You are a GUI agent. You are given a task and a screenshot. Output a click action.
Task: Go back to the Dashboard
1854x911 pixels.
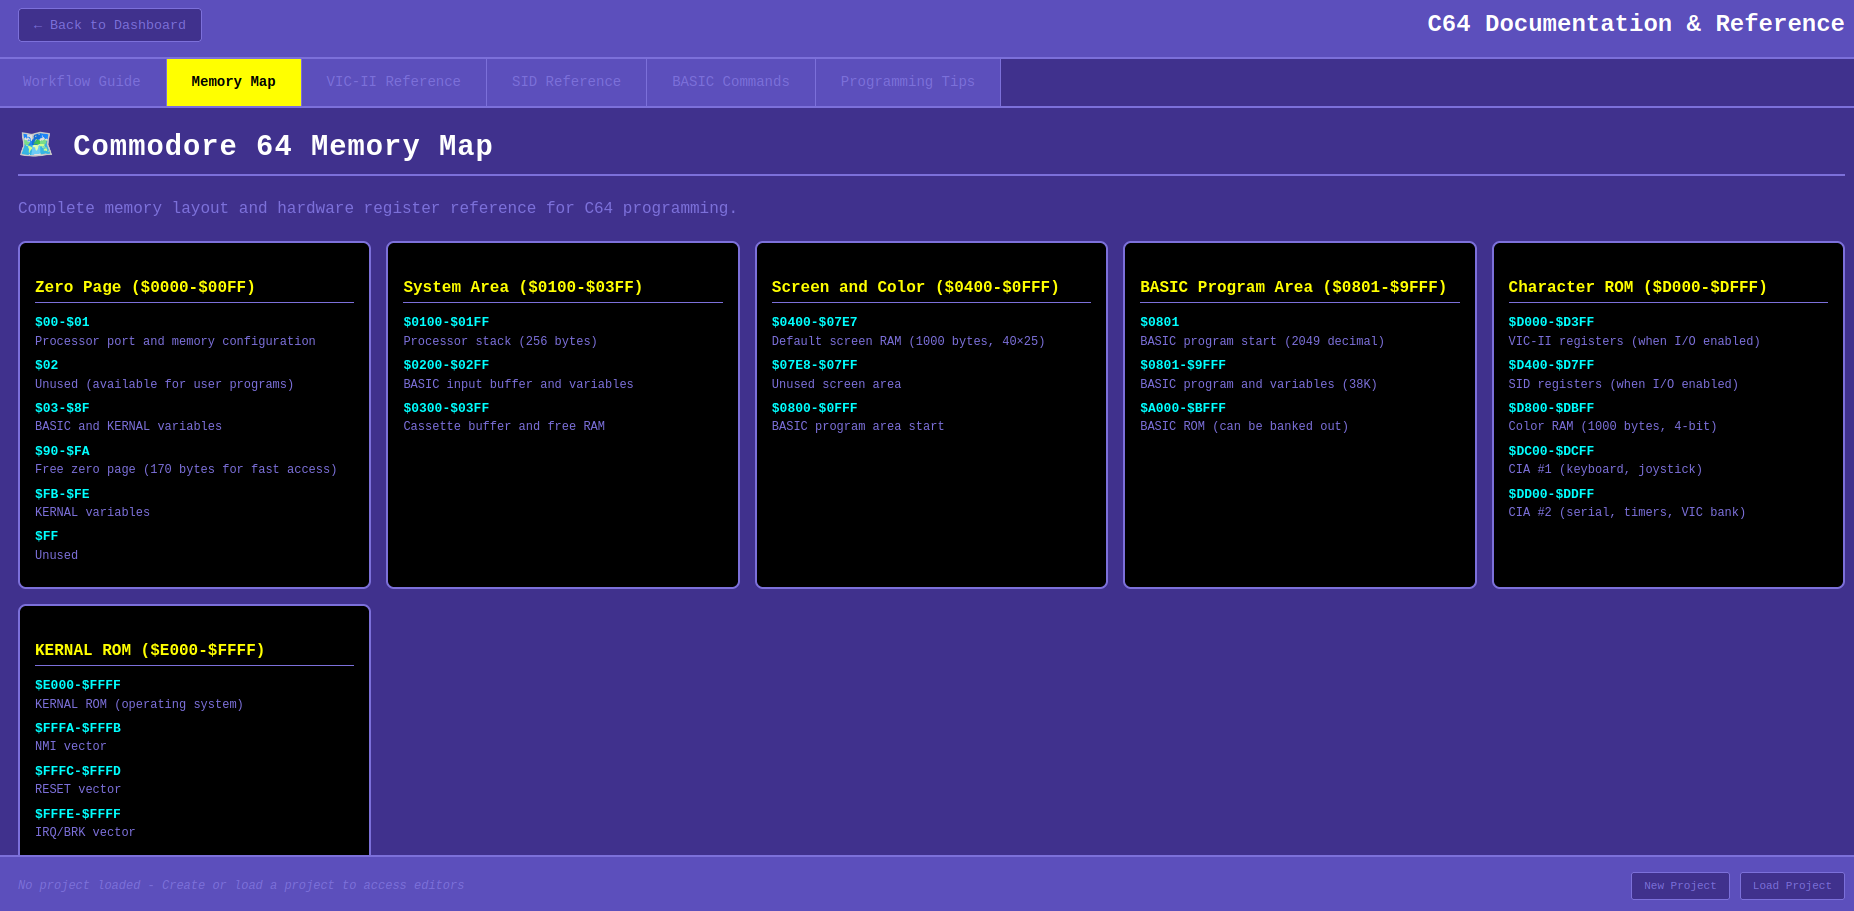pos(110,25)
